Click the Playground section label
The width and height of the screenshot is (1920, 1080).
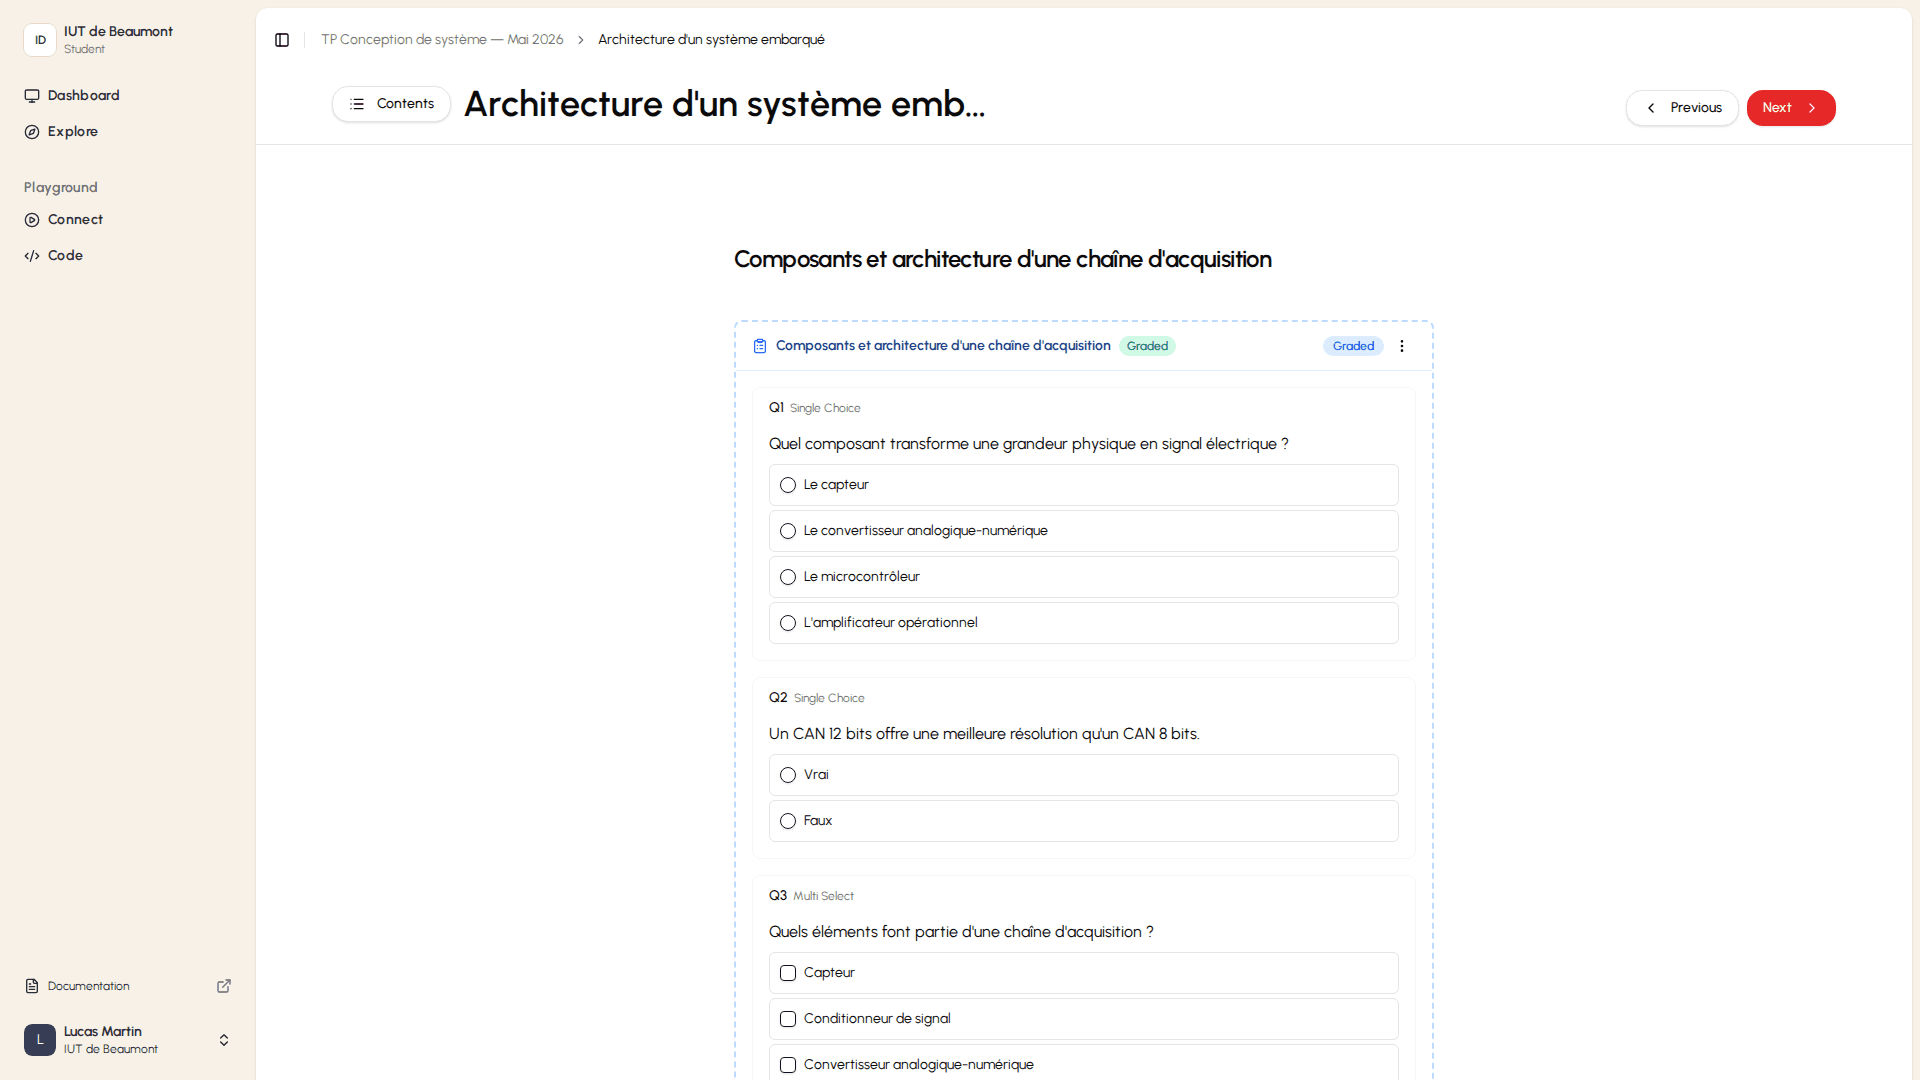pos(61,188)
